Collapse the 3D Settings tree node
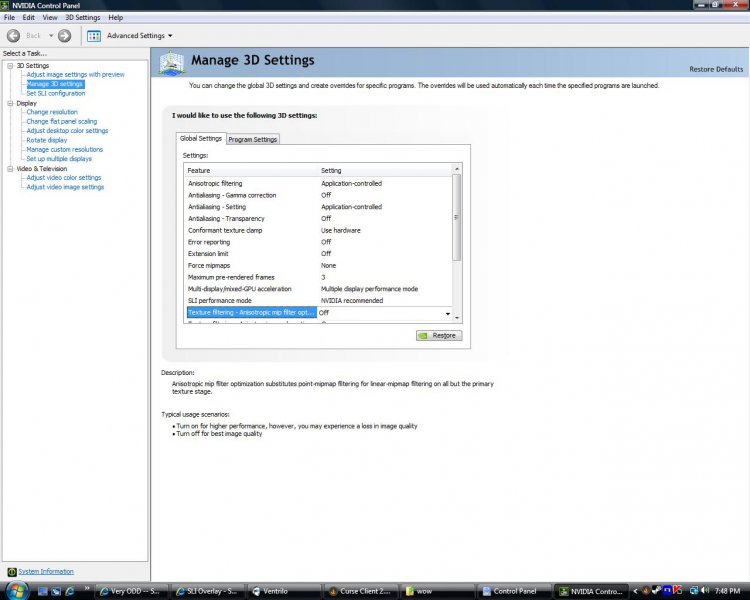Screen dimensions: 750x600 click(10, 66)
